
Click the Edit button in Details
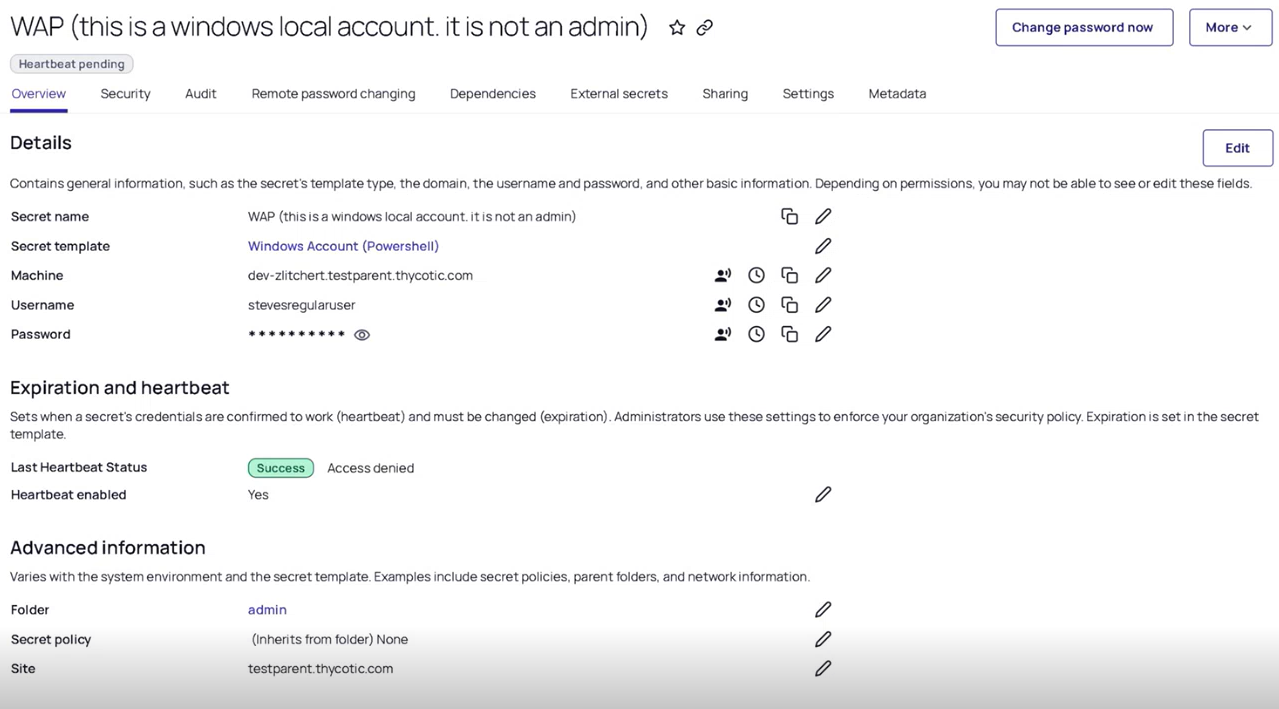click(1237, 148)
